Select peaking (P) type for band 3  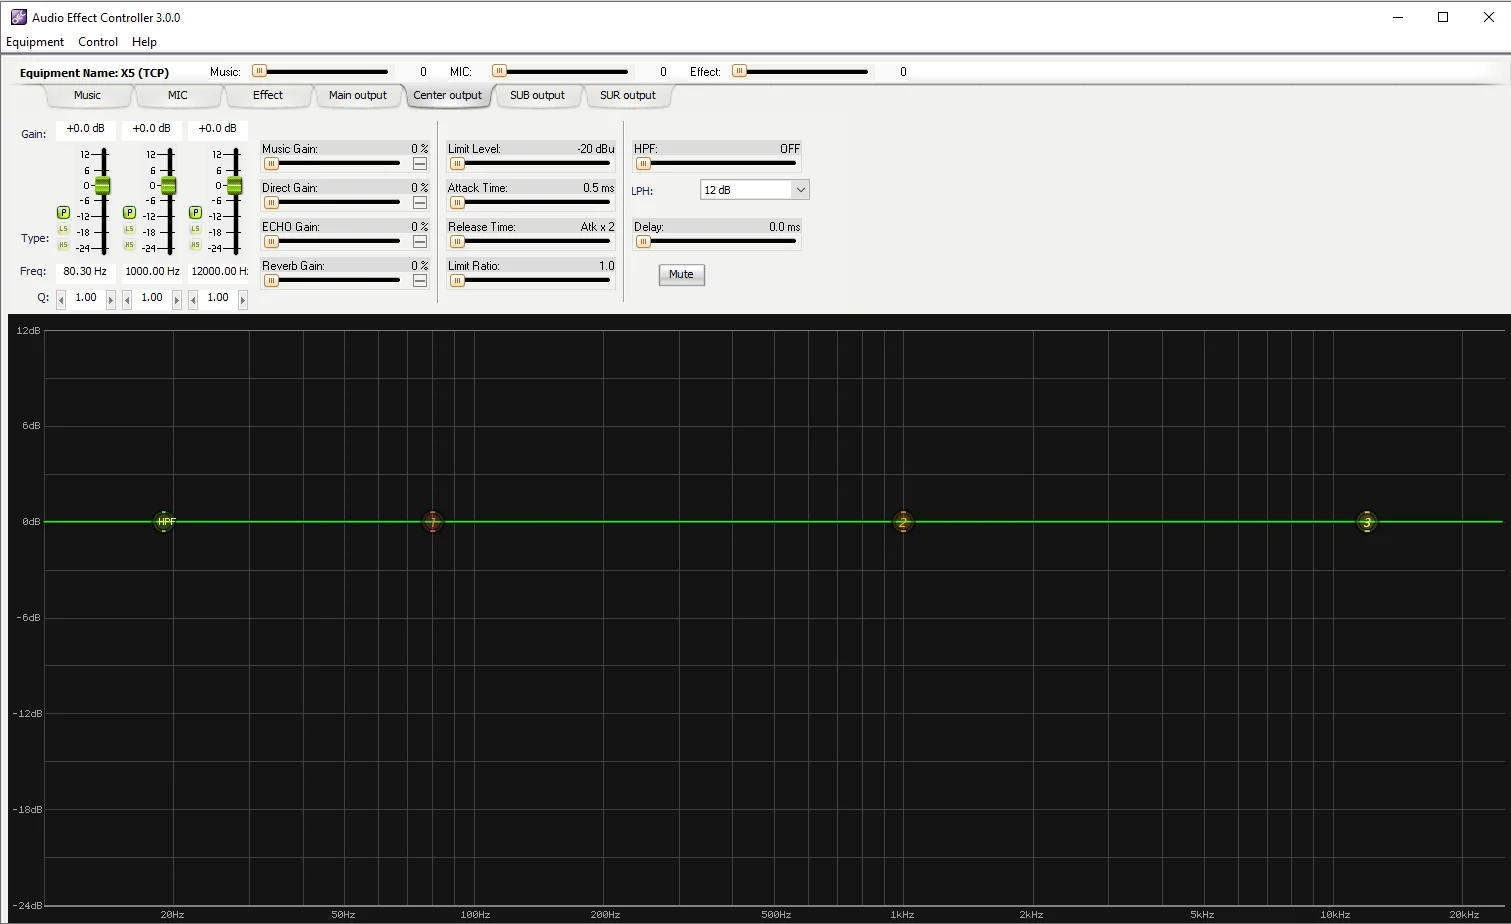point(195,212)
